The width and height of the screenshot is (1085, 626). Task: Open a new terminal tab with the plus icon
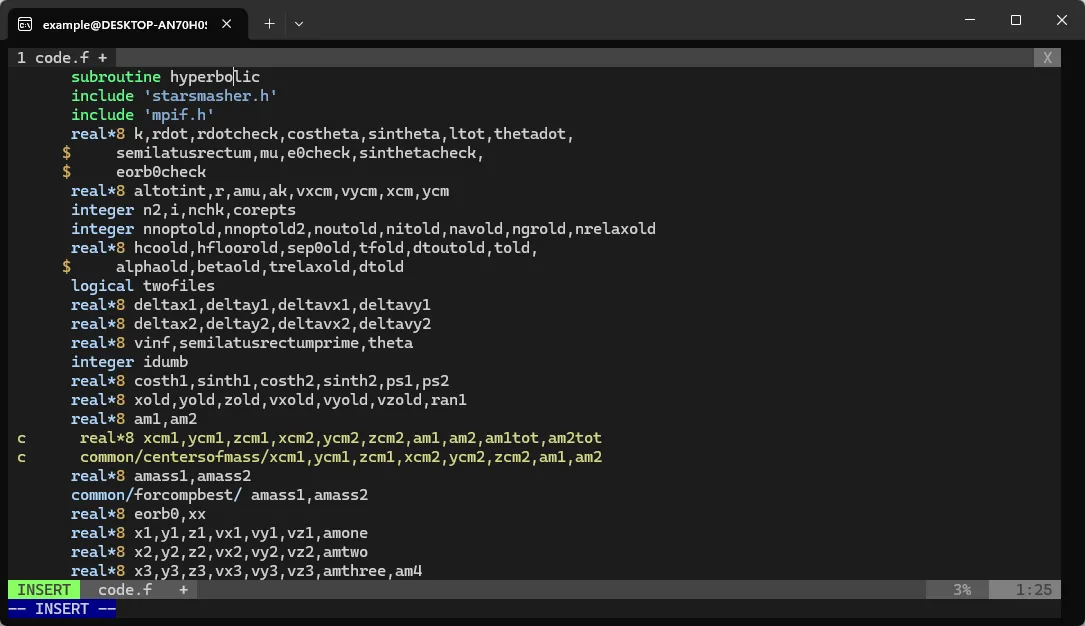point(269,23)
